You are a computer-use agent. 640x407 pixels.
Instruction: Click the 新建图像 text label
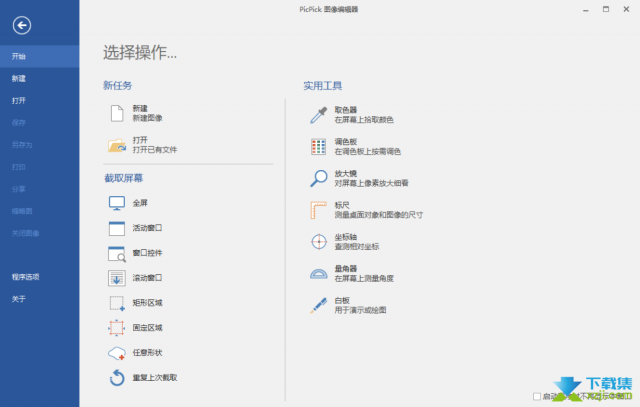(x=147, y=118)
